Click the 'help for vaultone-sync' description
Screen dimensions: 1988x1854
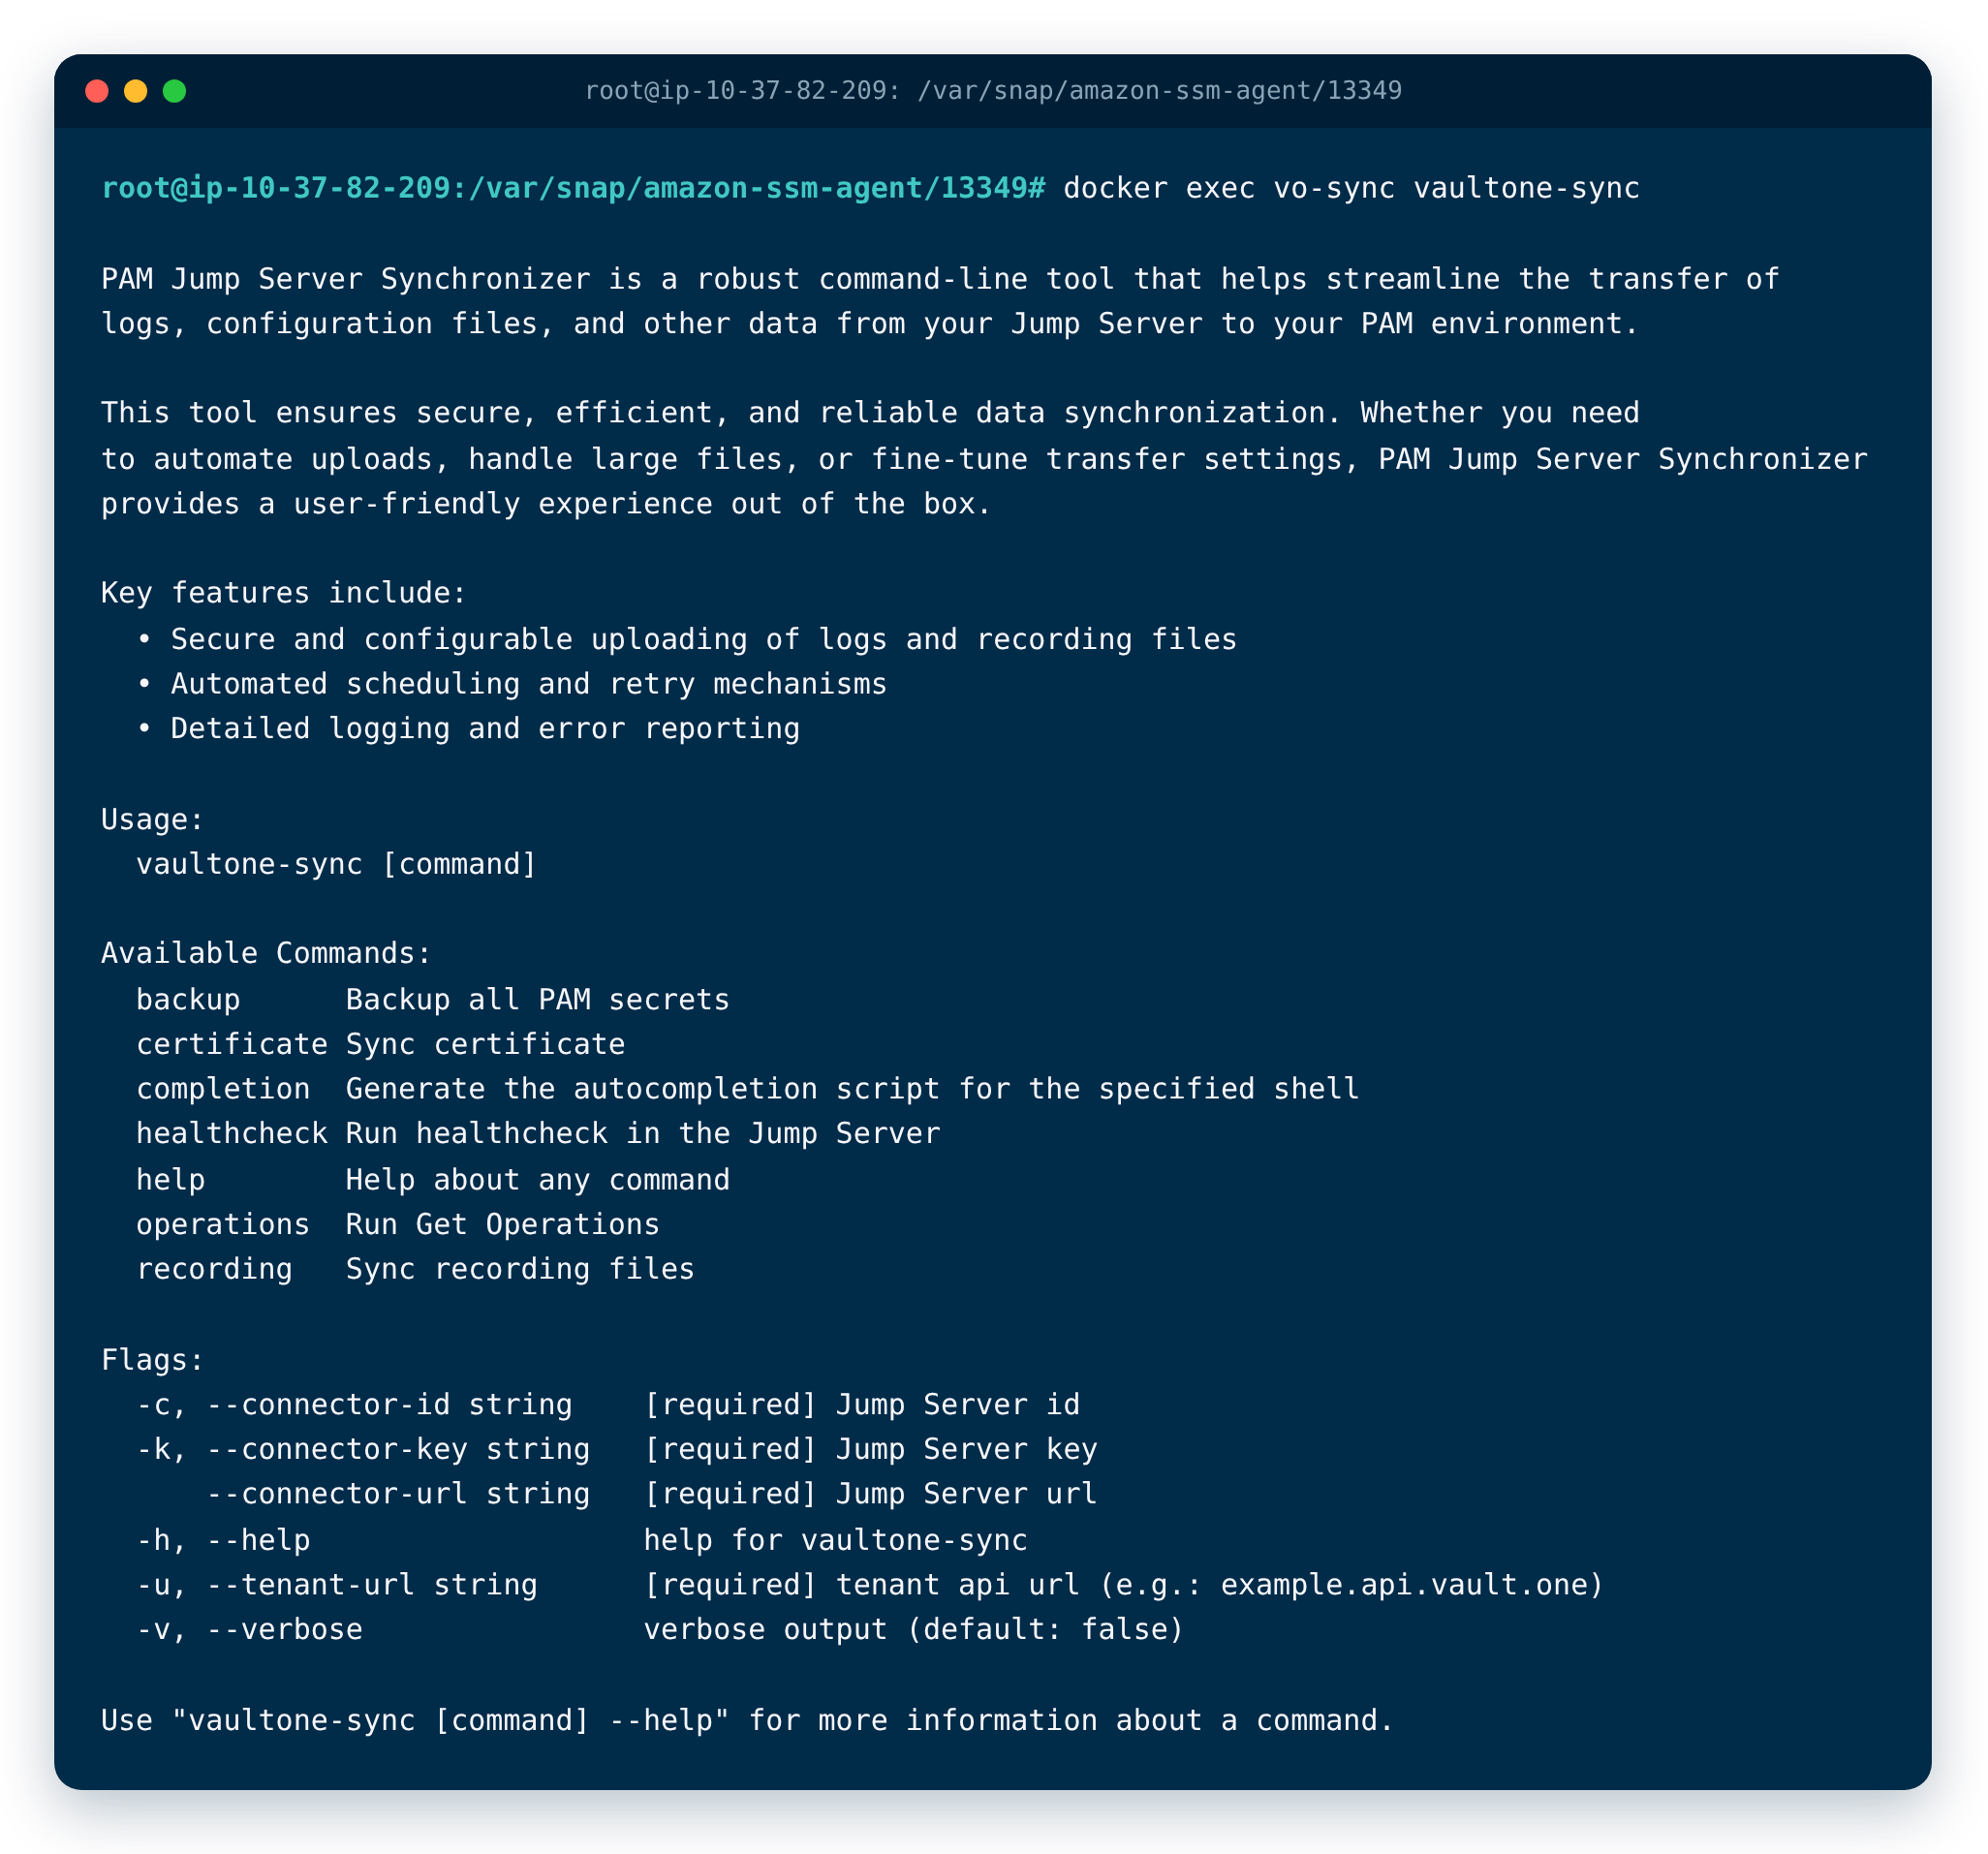click(836, 1540)
